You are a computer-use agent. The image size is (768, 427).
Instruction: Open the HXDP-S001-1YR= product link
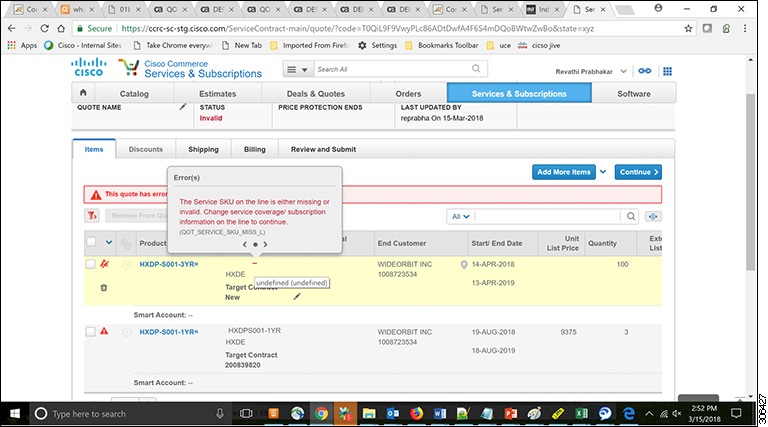(169, 332)
